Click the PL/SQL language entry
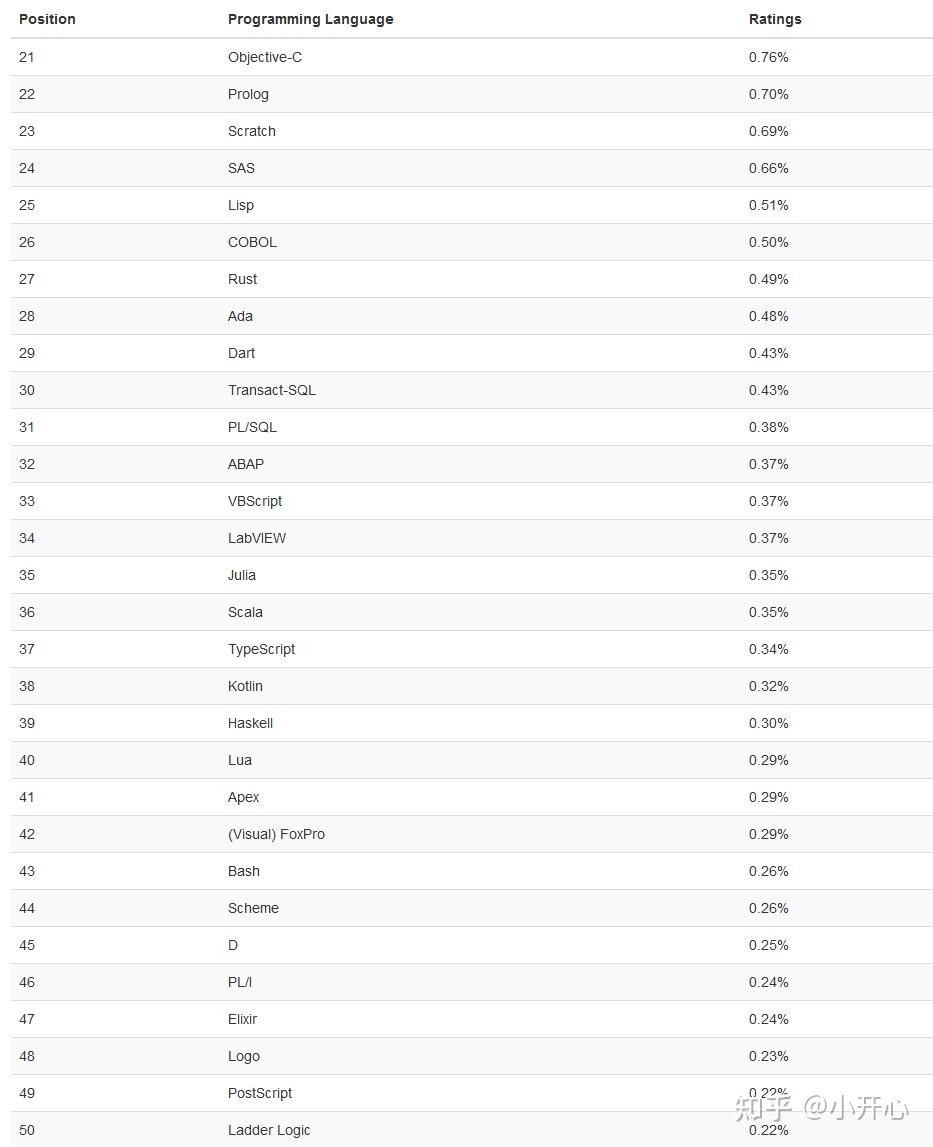933x1147 pixels. [252, 427]
